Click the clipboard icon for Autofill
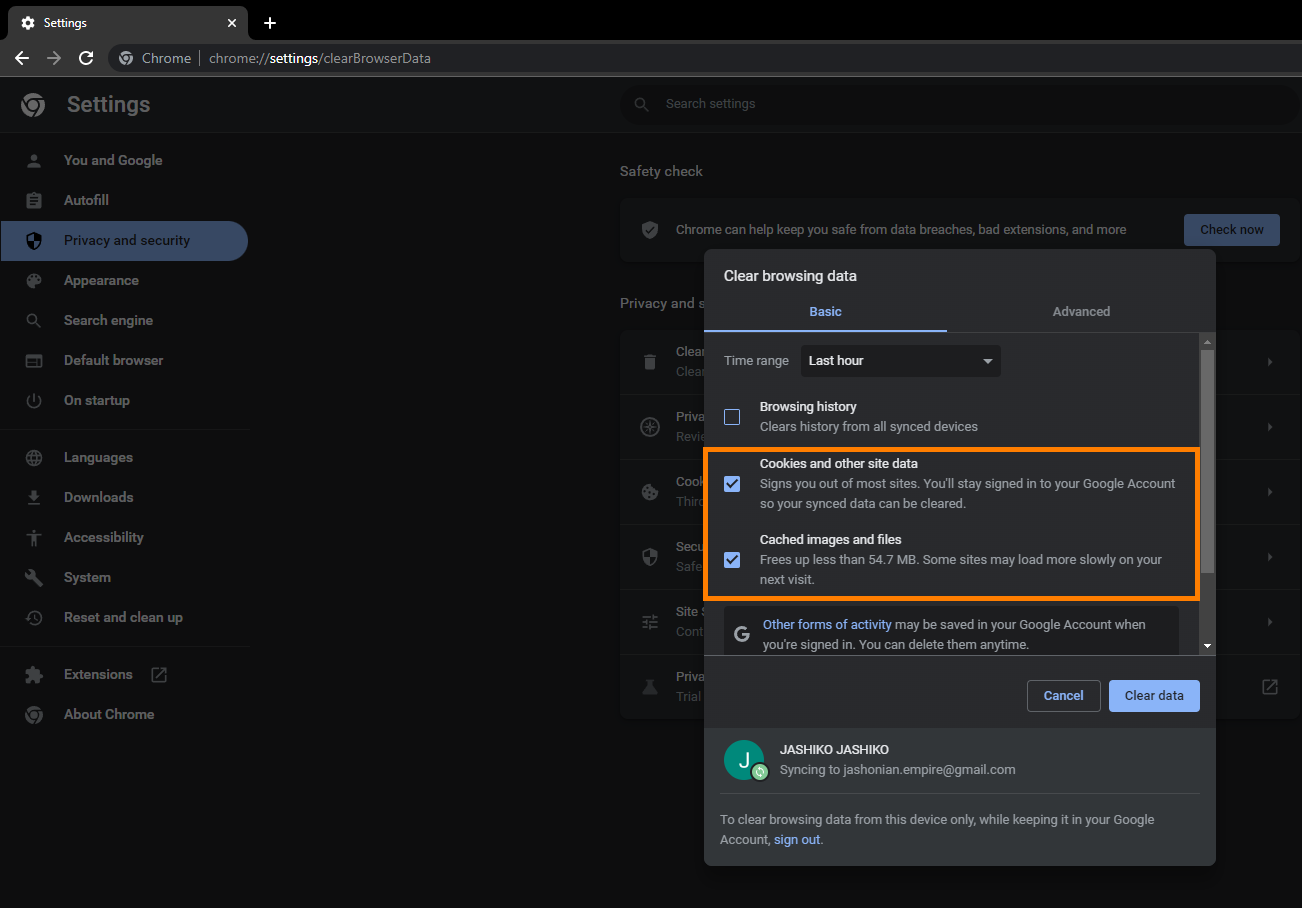Screen dimensions: 1302x908 34,200
